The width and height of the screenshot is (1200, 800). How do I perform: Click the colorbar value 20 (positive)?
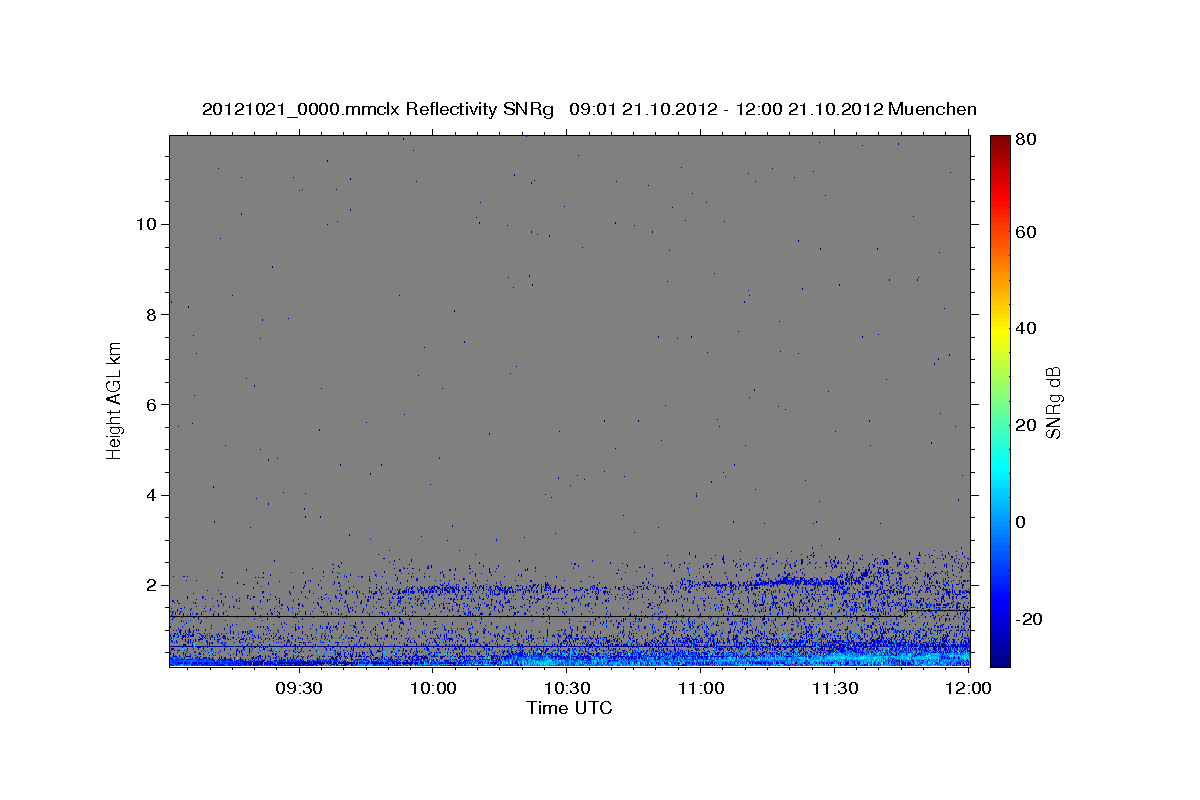coord(1028,425)
